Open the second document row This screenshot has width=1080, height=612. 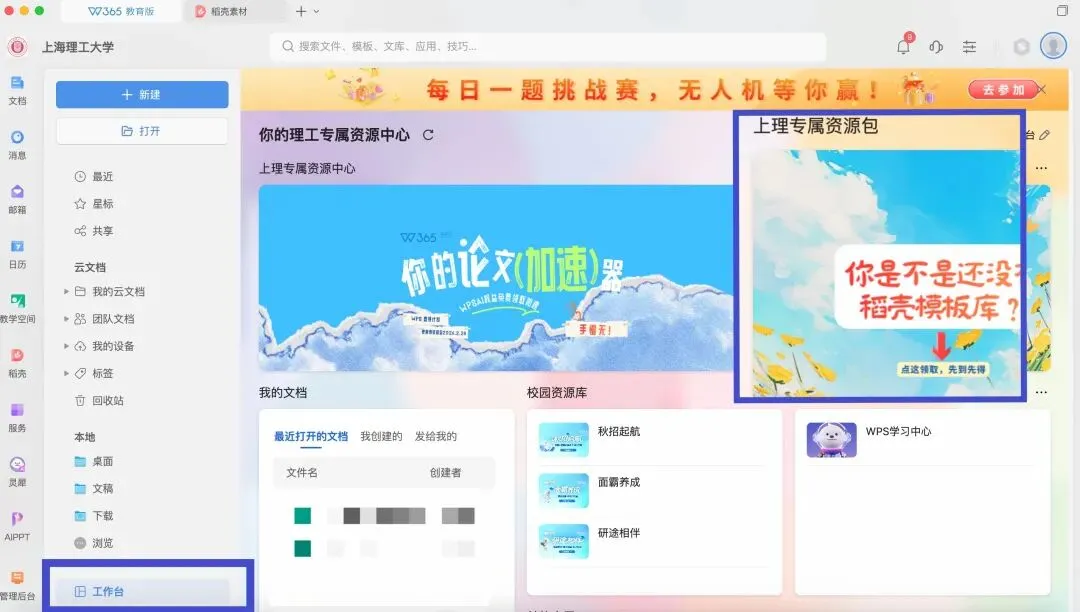click(x=384, y=549)
